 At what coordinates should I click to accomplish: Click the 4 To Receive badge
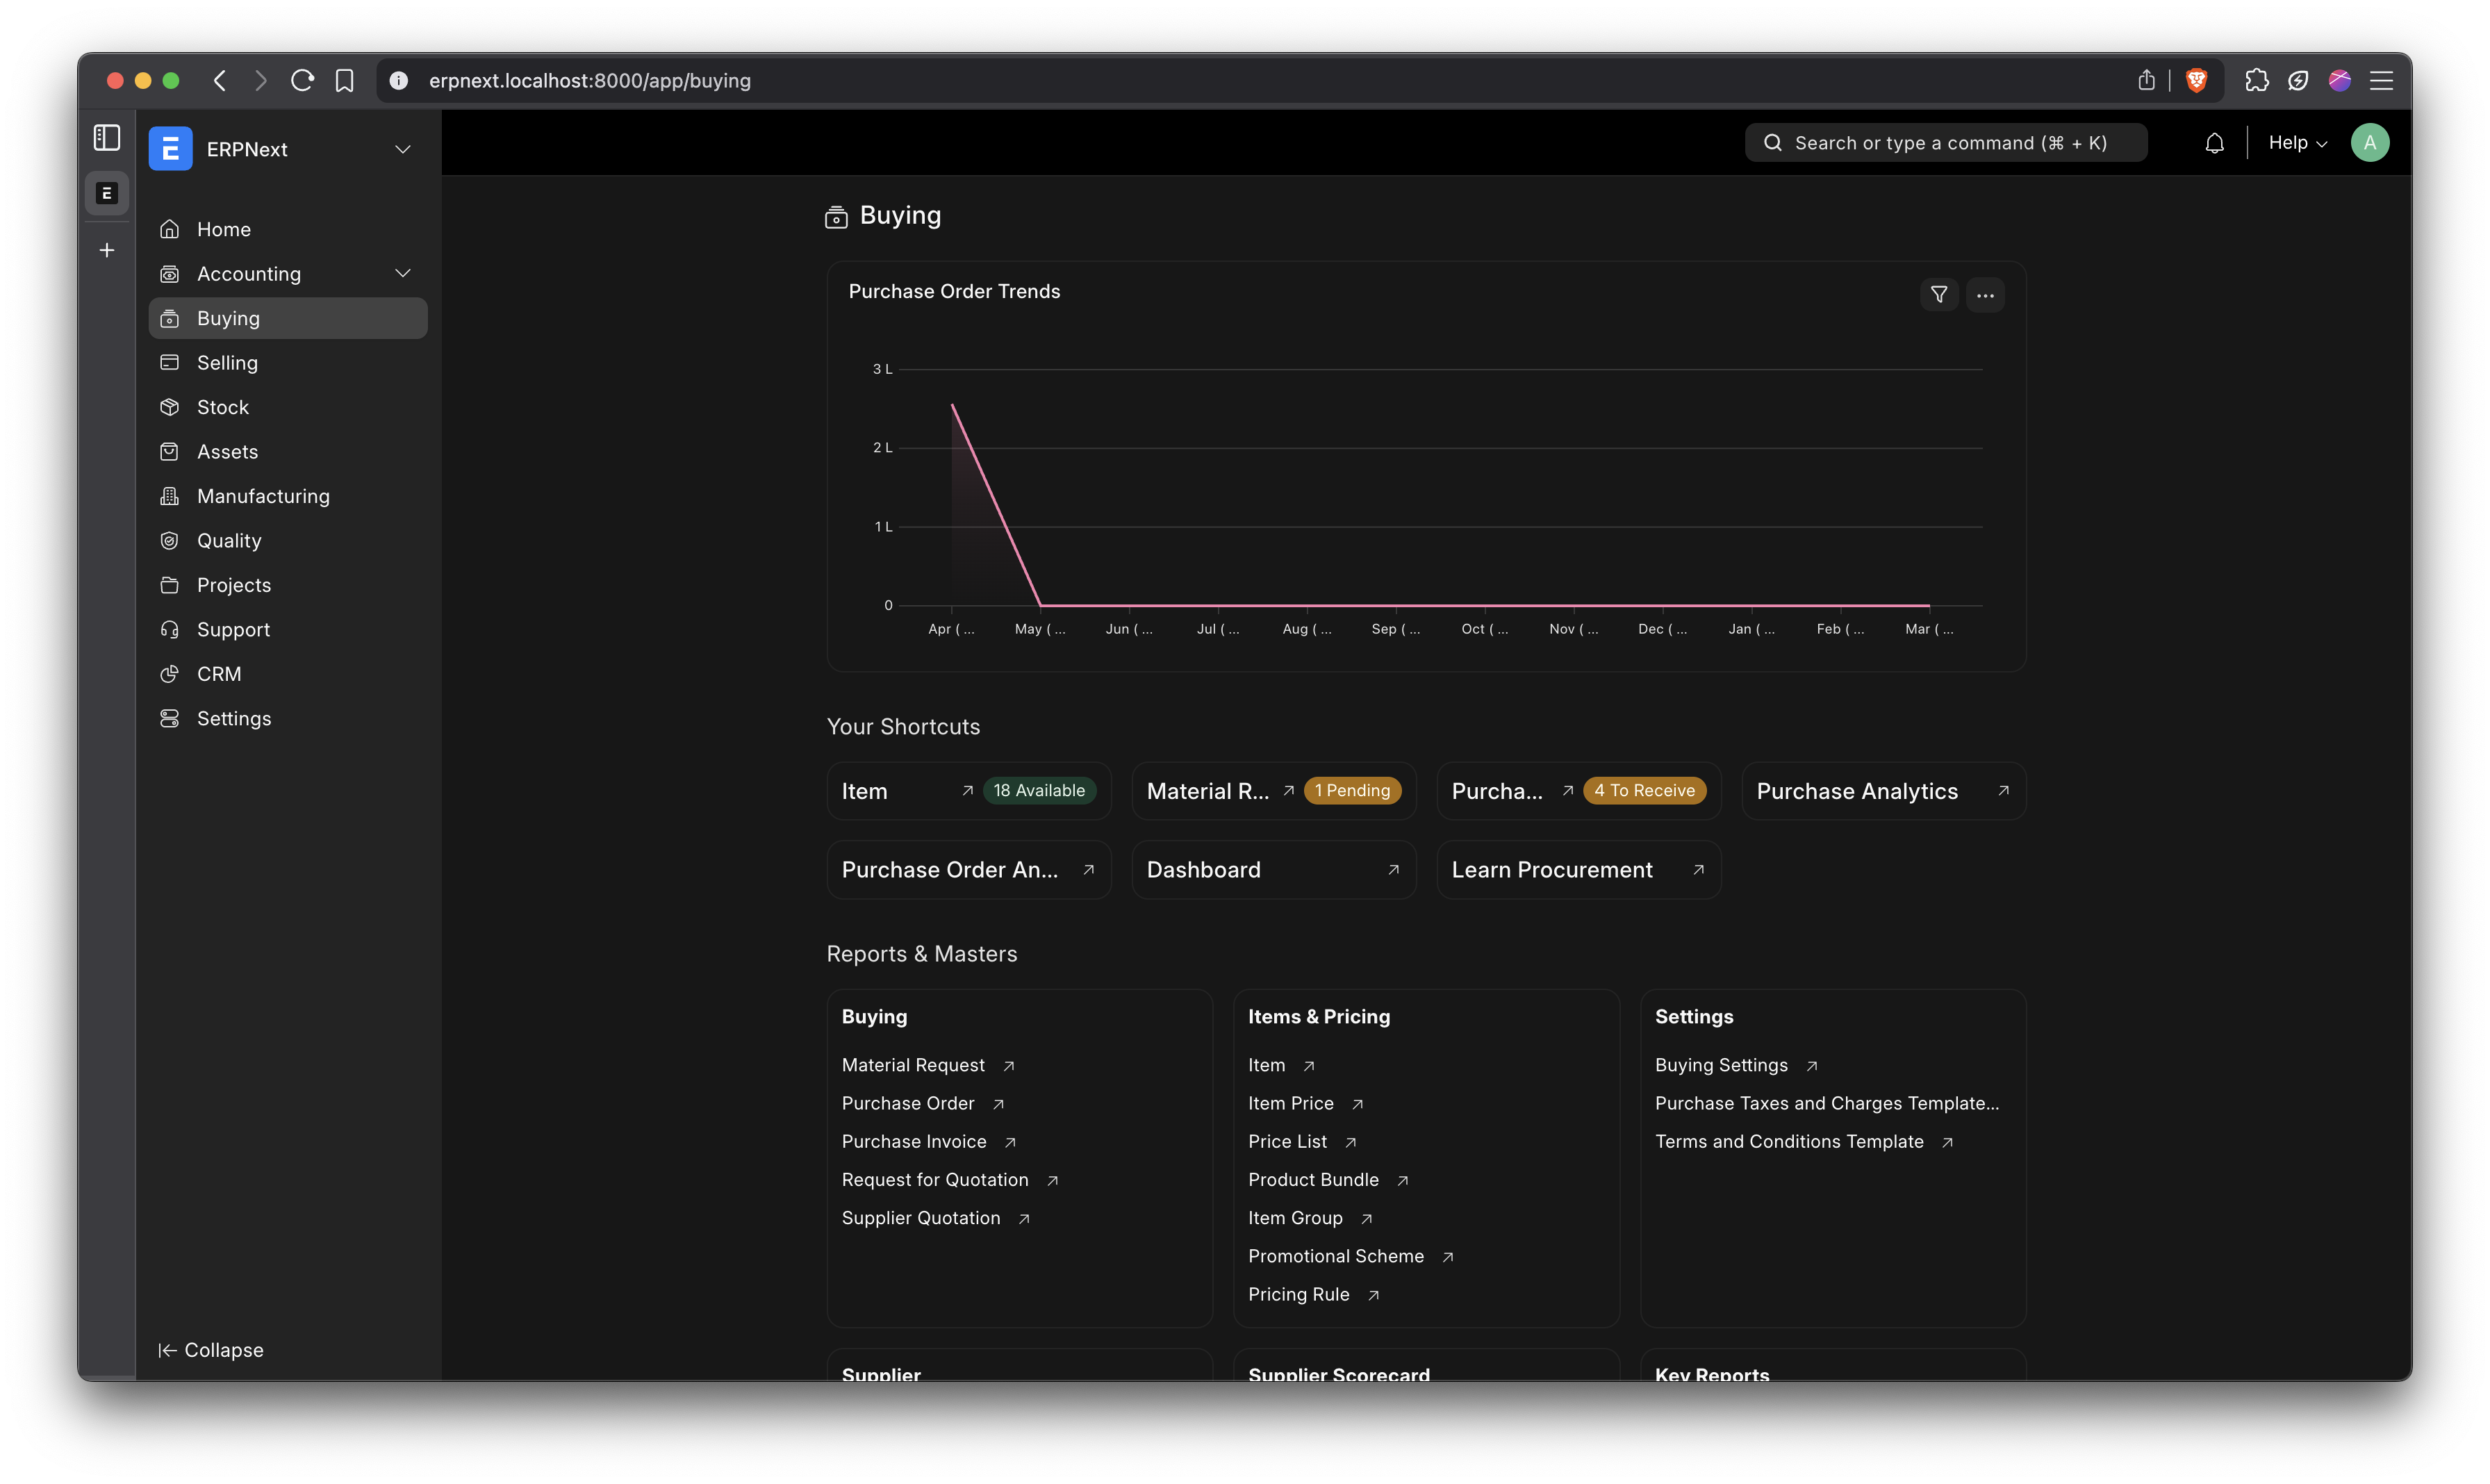(x=1644, y=791)
